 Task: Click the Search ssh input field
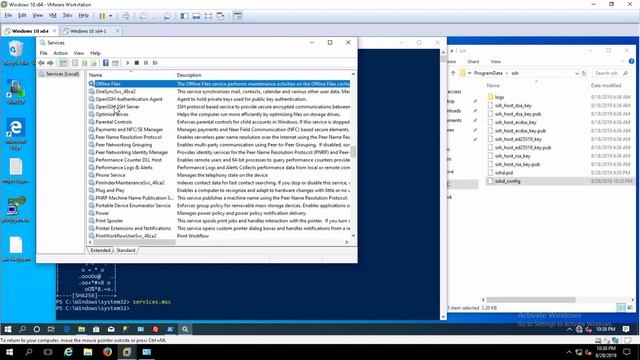pos(611,73)
